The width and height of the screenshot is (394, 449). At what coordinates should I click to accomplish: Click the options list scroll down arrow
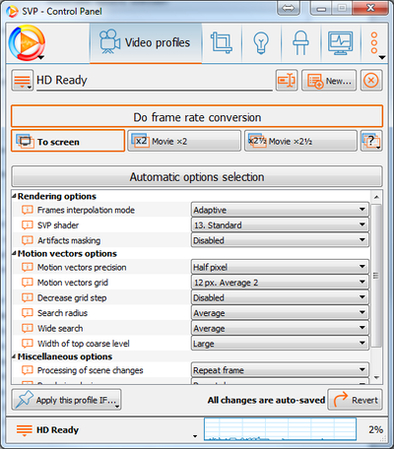[376, 377]
